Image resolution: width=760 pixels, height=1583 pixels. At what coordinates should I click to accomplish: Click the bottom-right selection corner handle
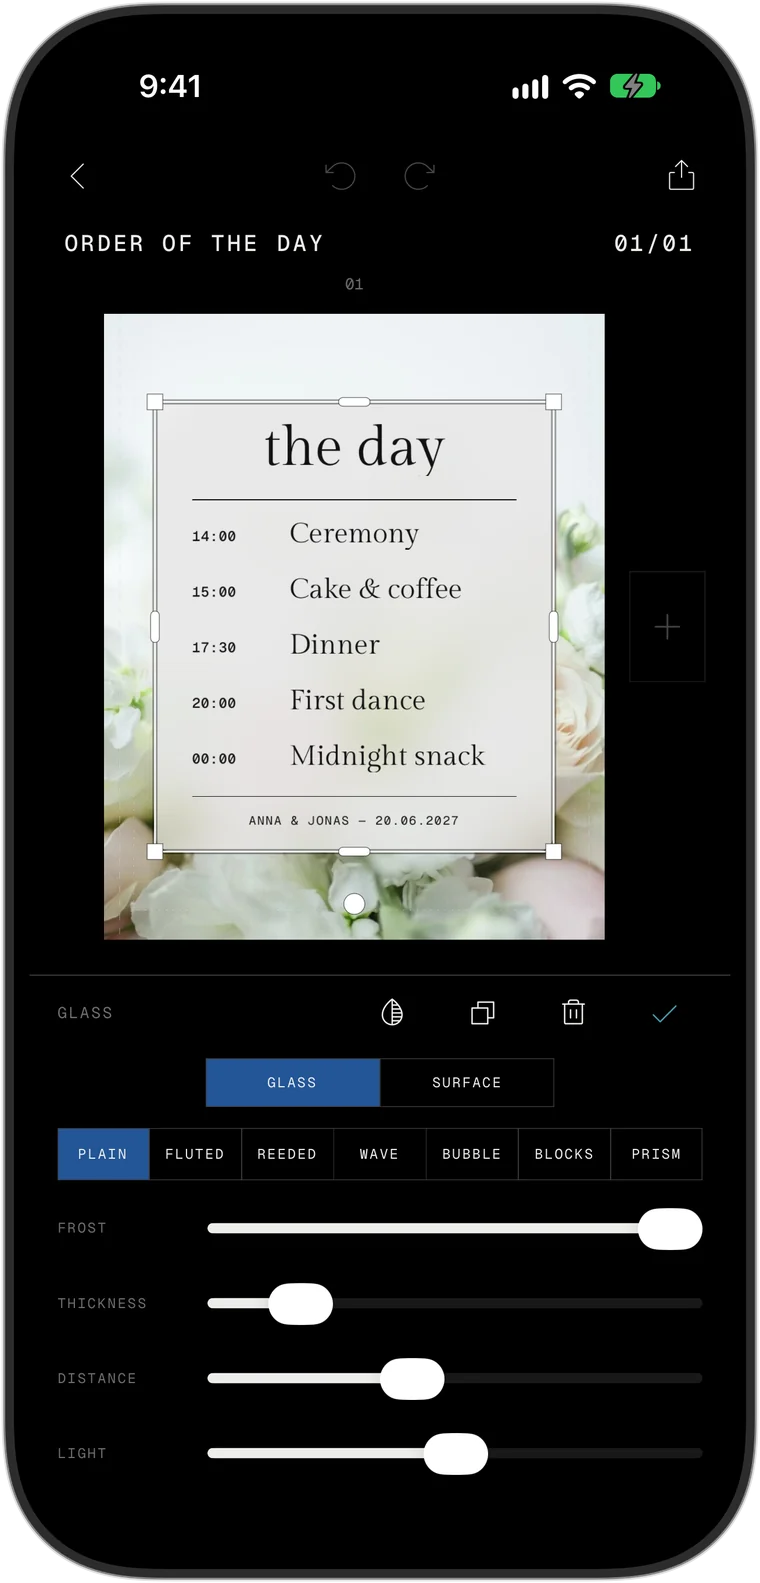(x=553, y=852)
